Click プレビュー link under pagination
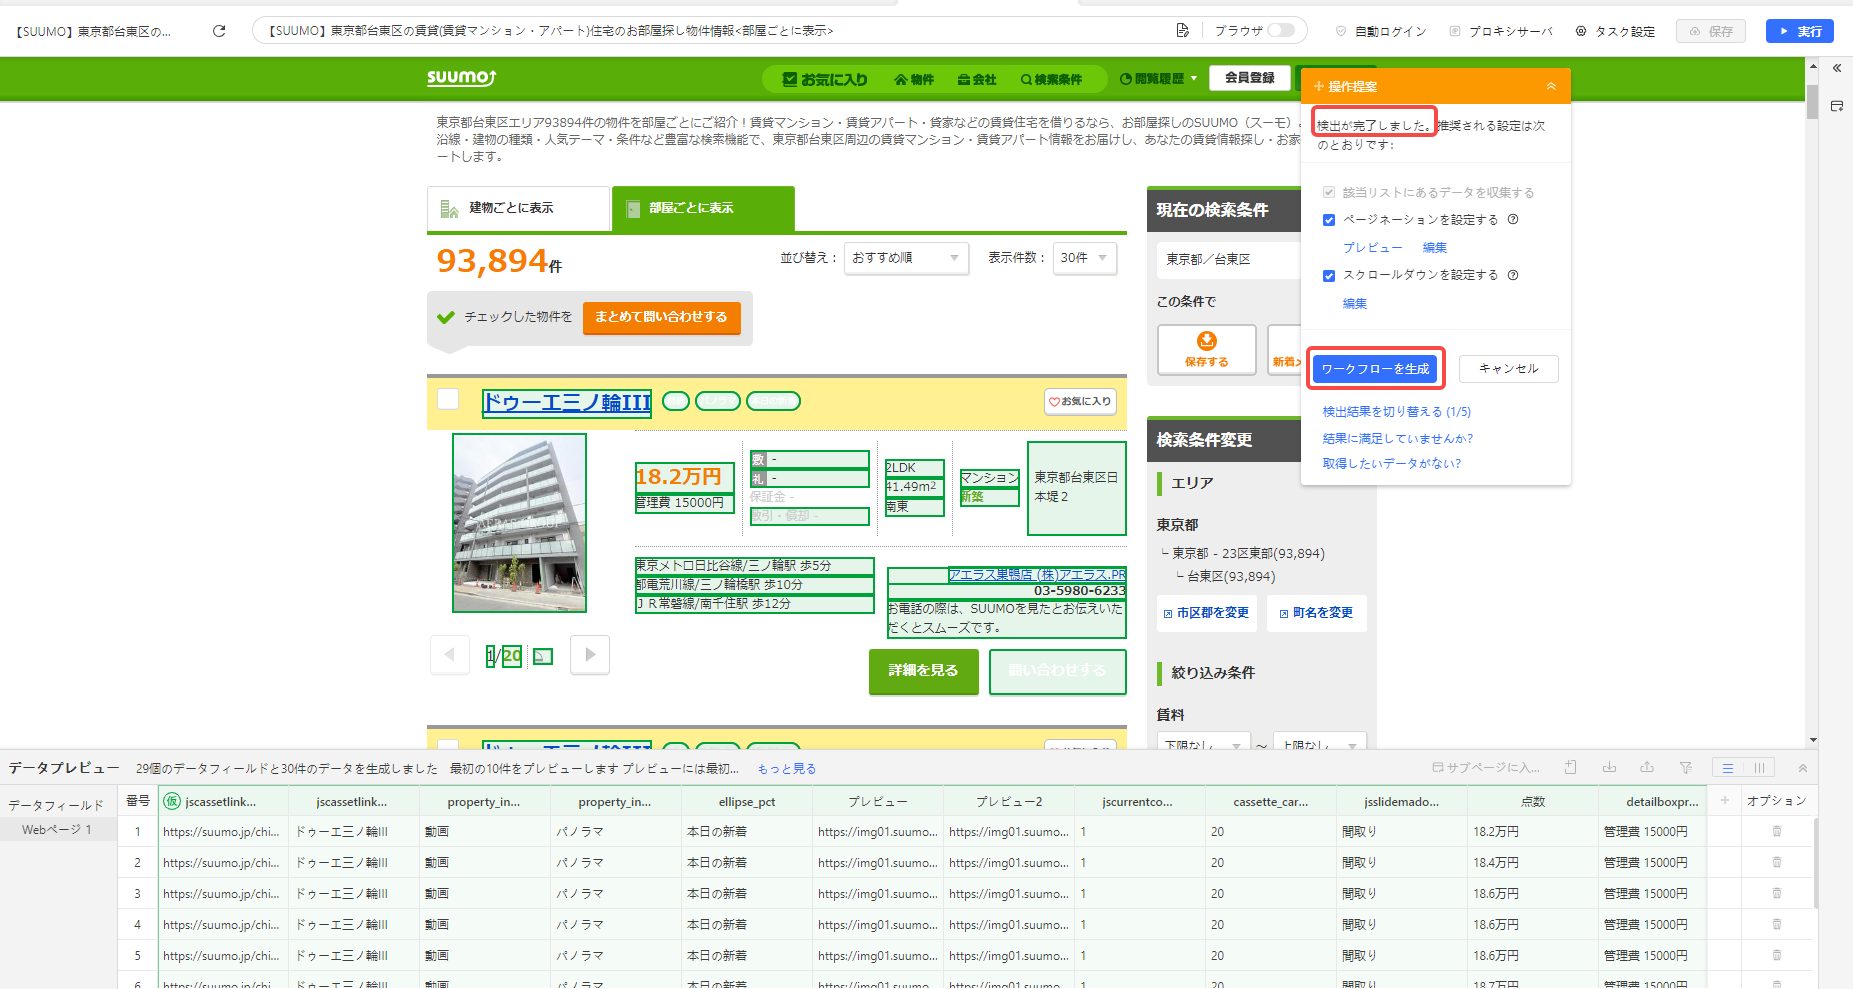Viewport: 1853px width, 989px height. (1372, 247)
